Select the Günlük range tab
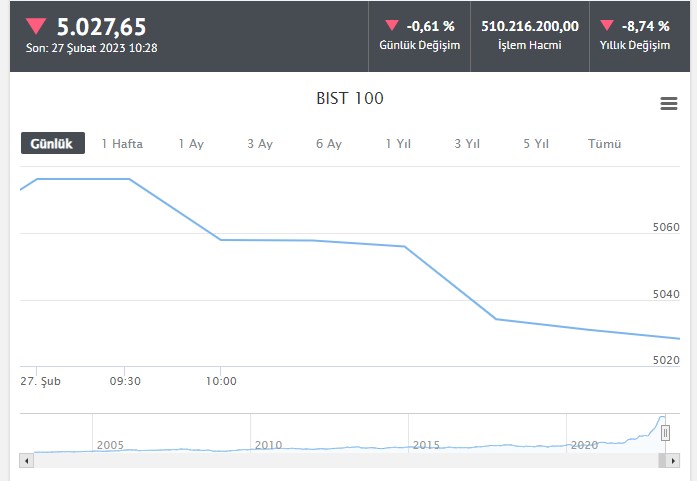Screen dimensions: 697x481 coord(53,143)
